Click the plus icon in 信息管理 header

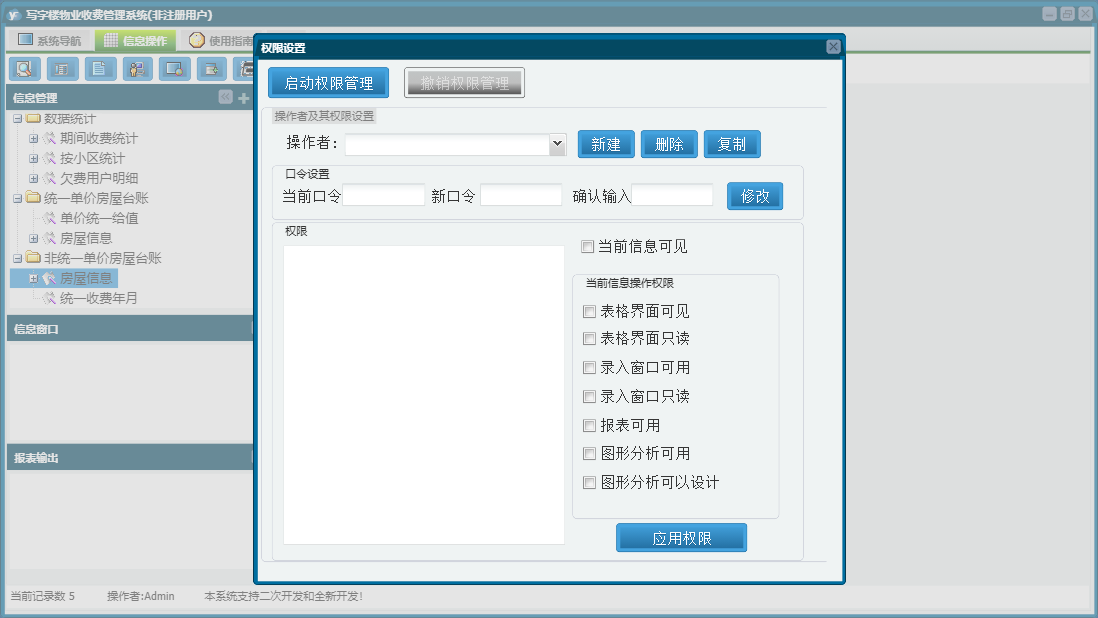tap(243, 98)
